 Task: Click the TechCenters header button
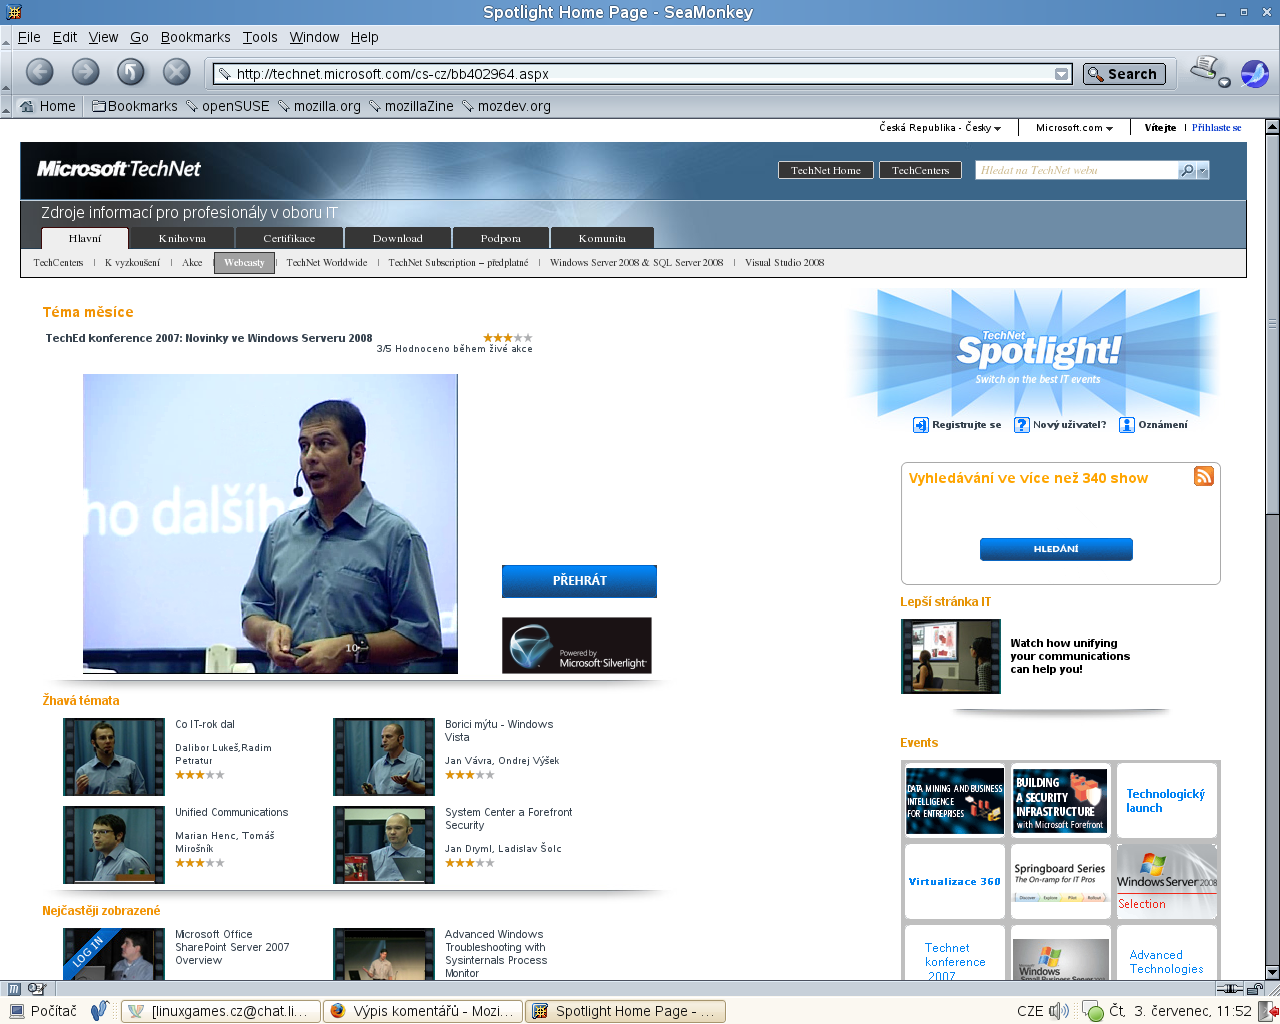point(920,170)
